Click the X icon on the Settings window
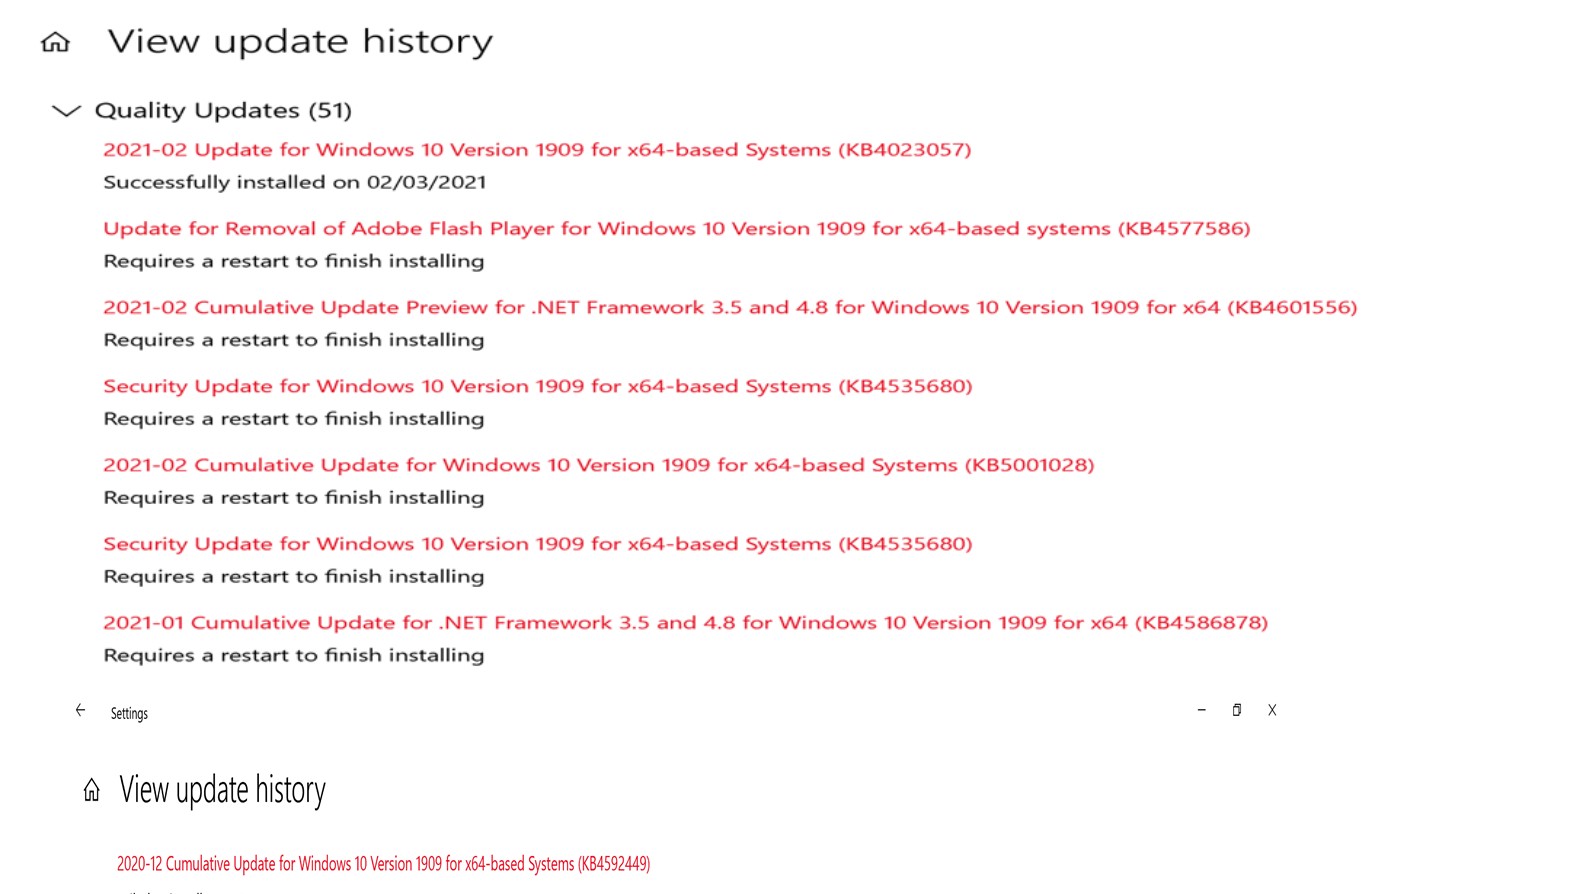The height and width of the screenshot is (894, 1578). pyautogui.click(x=1272, y=710)
